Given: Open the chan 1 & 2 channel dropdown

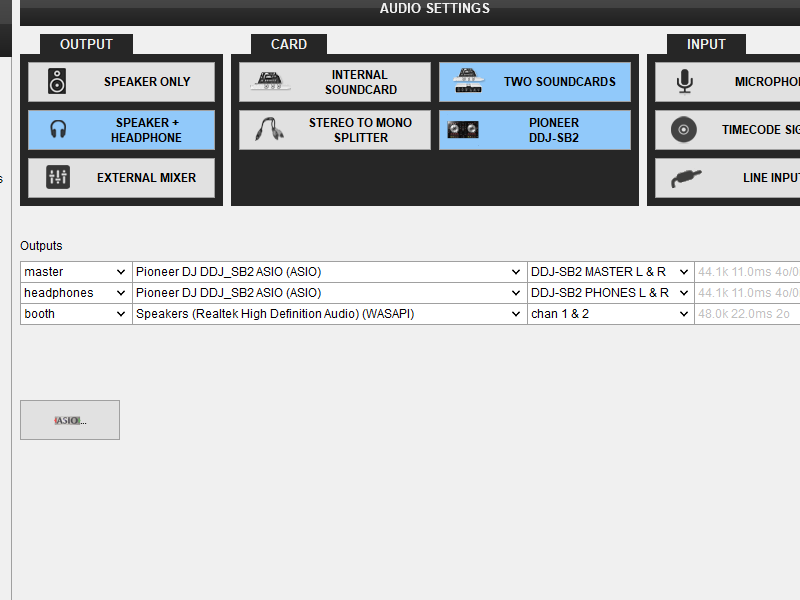Looking at the screenshot, I should (x=611, y=314).
